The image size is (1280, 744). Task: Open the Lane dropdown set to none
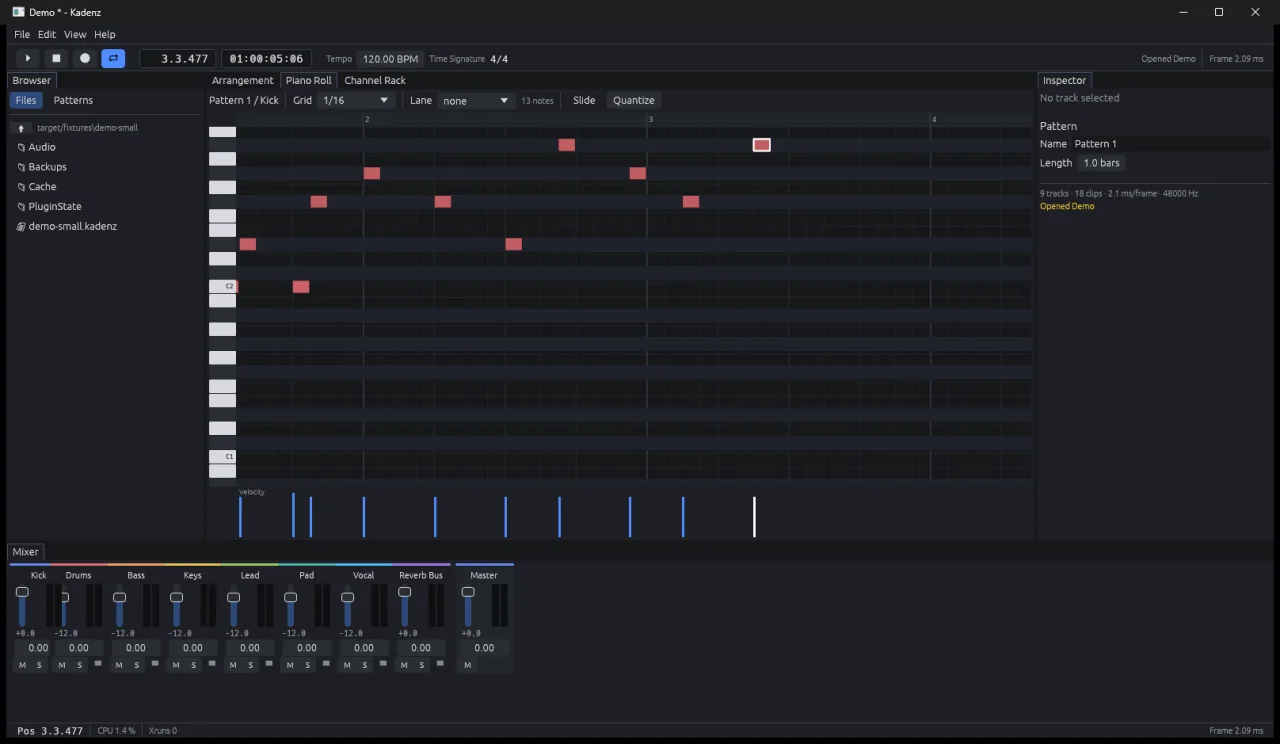[x=476, y=100]
